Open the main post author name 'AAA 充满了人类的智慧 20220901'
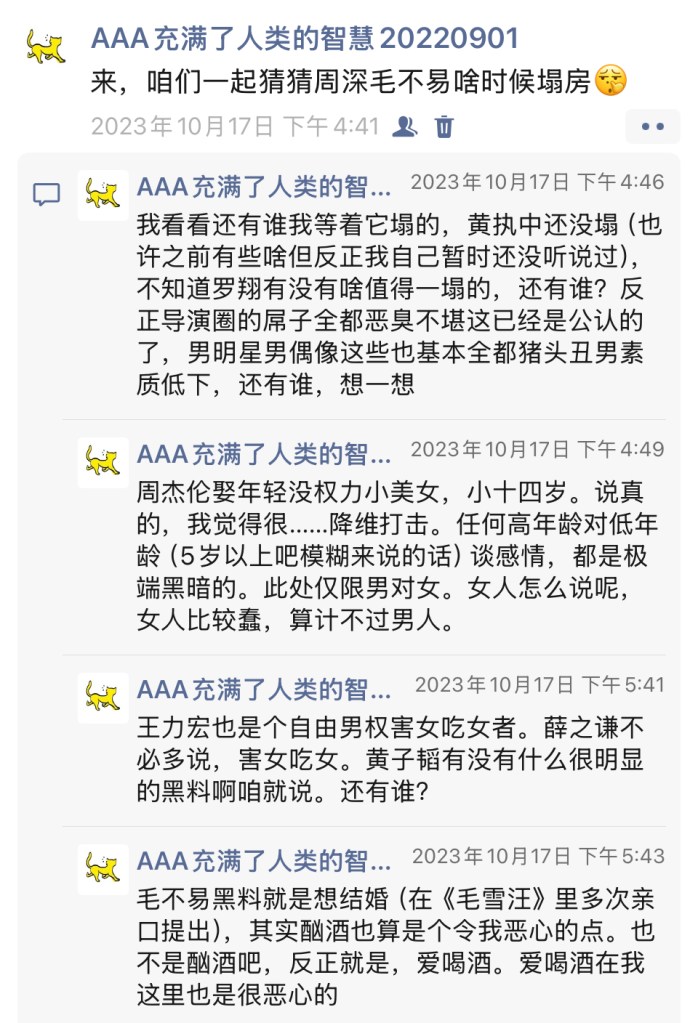Image resolution: width=698 pixels, height=1023 pixels. 305,38
